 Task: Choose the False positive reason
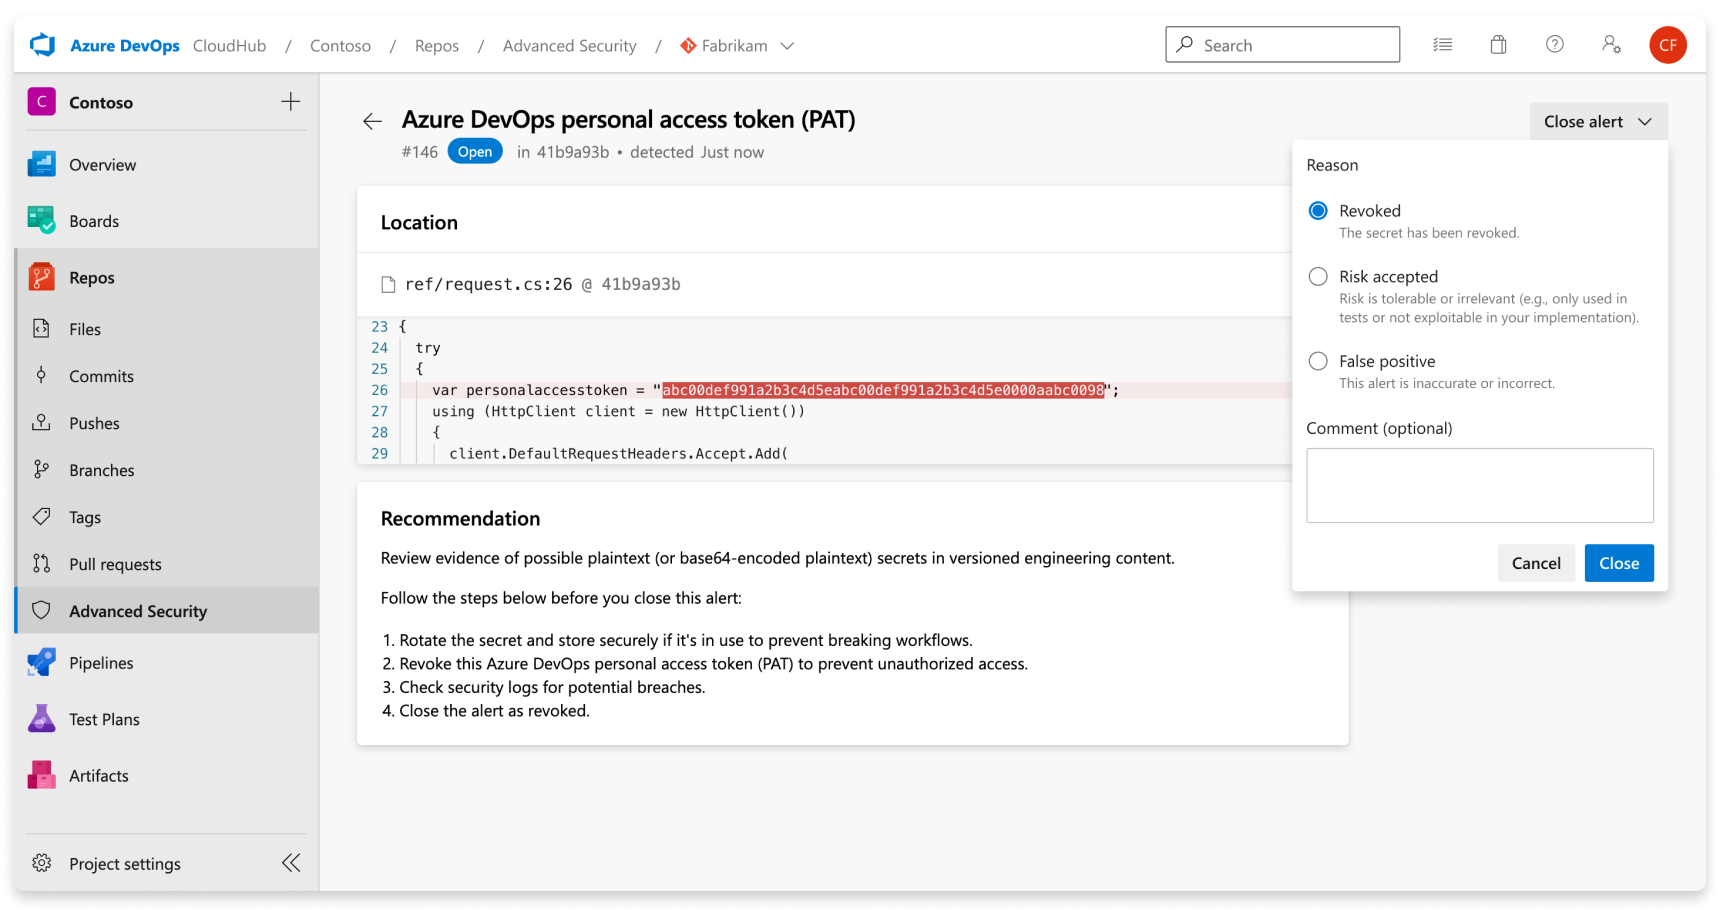(1318, 361)
